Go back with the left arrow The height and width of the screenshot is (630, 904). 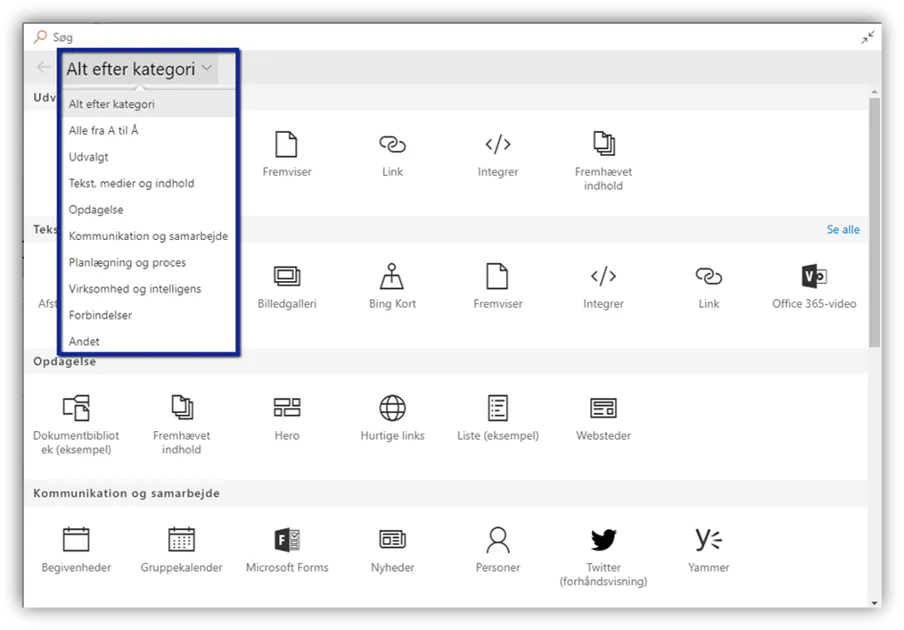(43, 67)
